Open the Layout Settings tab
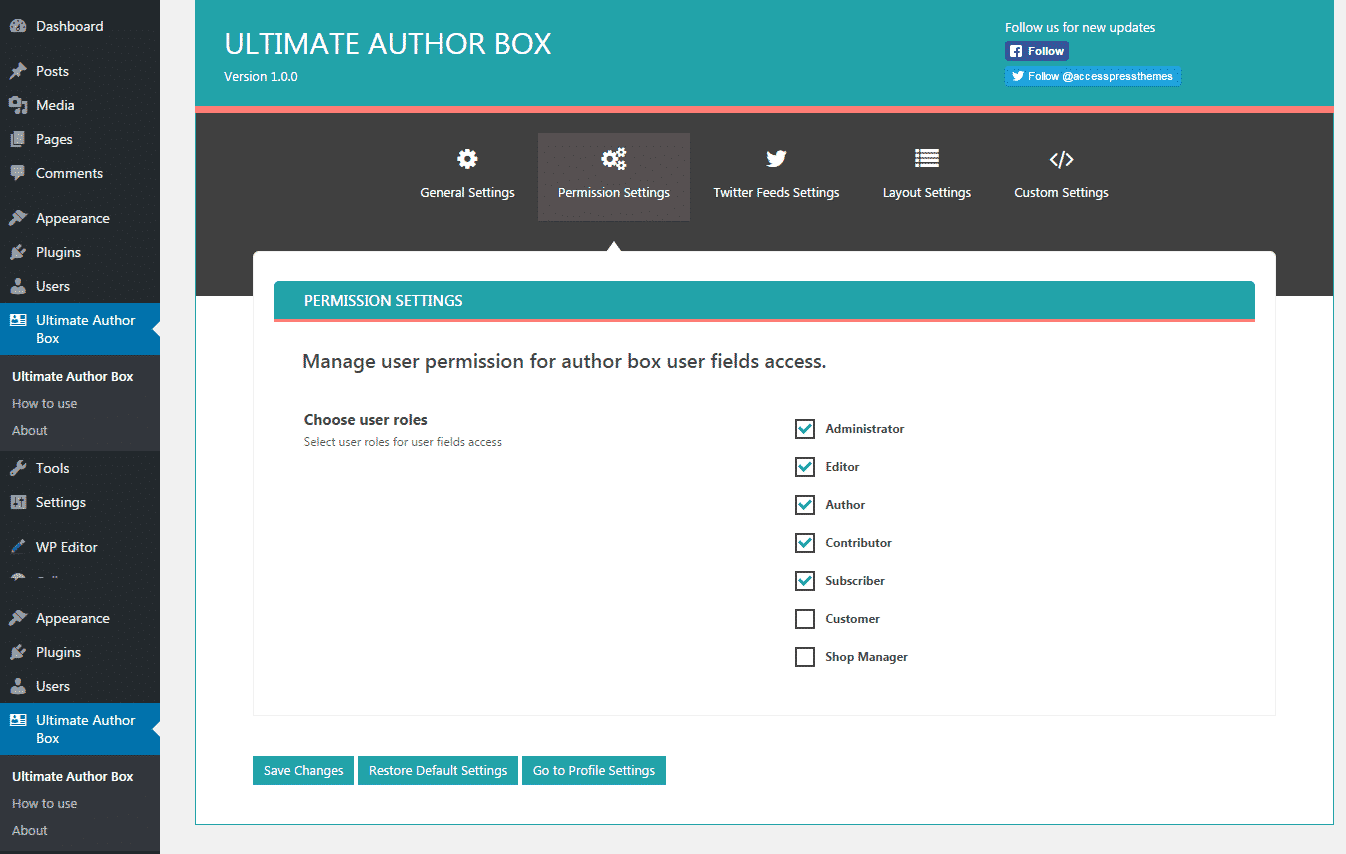This screenshot has height=854, width=1346. click(x=927, y=177)
